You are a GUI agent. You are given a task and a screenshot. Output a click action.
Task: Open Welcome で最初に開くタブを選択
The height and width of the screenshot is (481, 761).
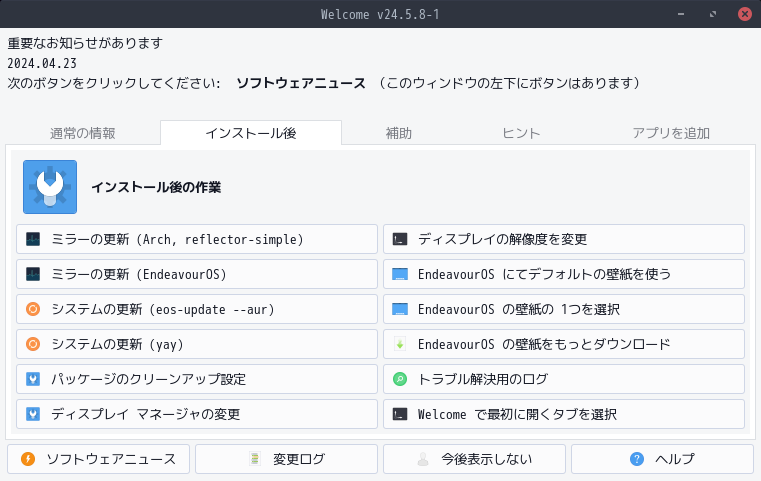tap(564, 414)
